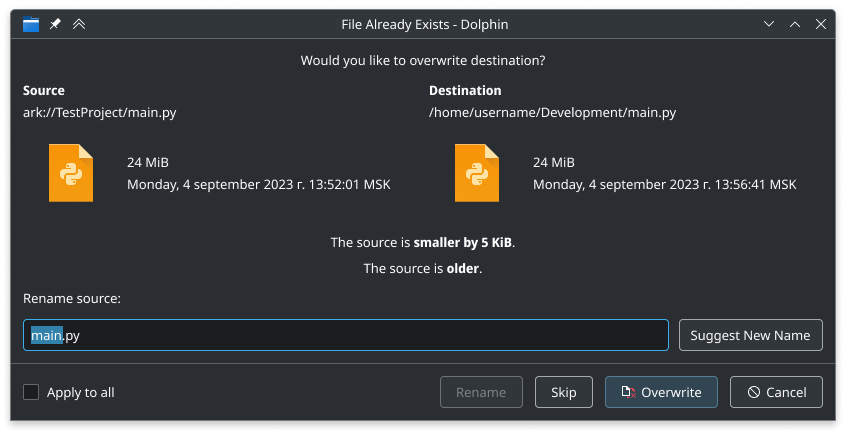Viewport: 846px width, 433px height.
Task: Click the greyed-out Rename button
Action: click(481, 392)
